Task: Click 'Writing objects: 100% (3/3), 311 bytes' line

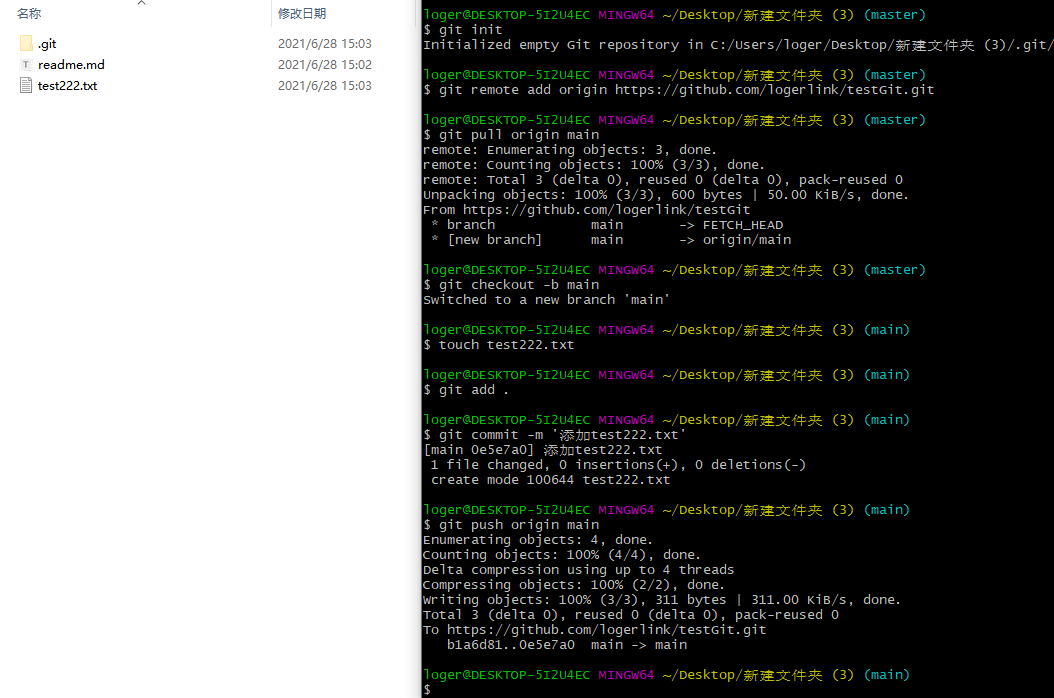Action: tap(661, 600)
